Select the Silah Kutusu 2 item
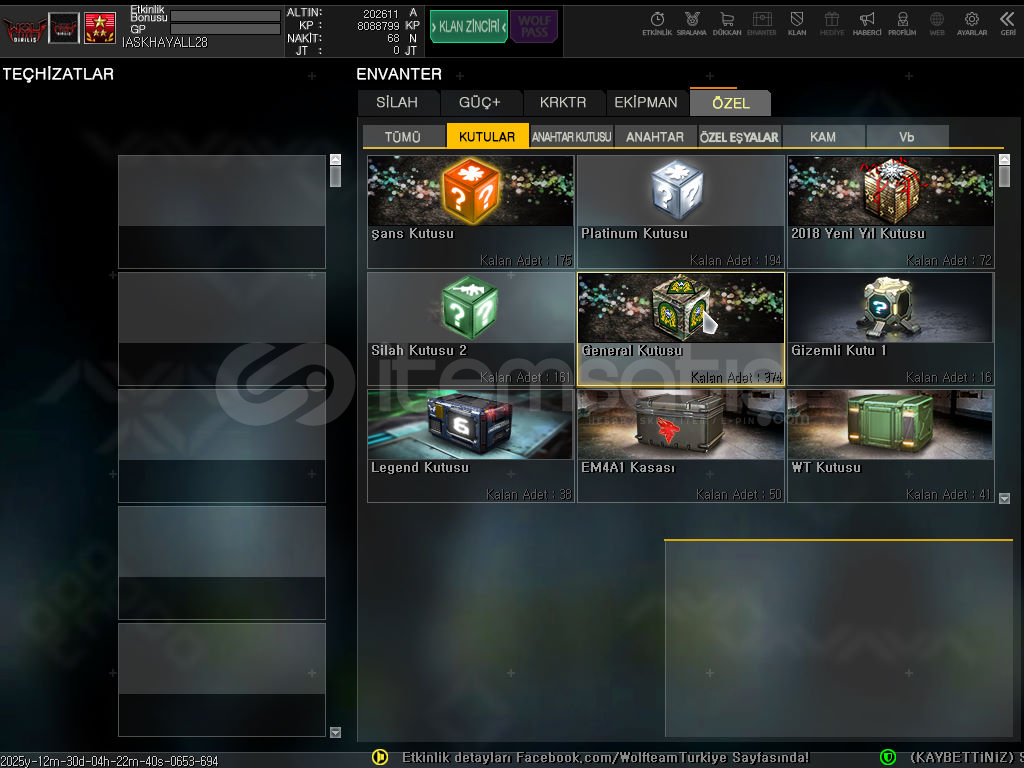The width and height of the screenshot is (1024, 768). click(x=470, y=328)
